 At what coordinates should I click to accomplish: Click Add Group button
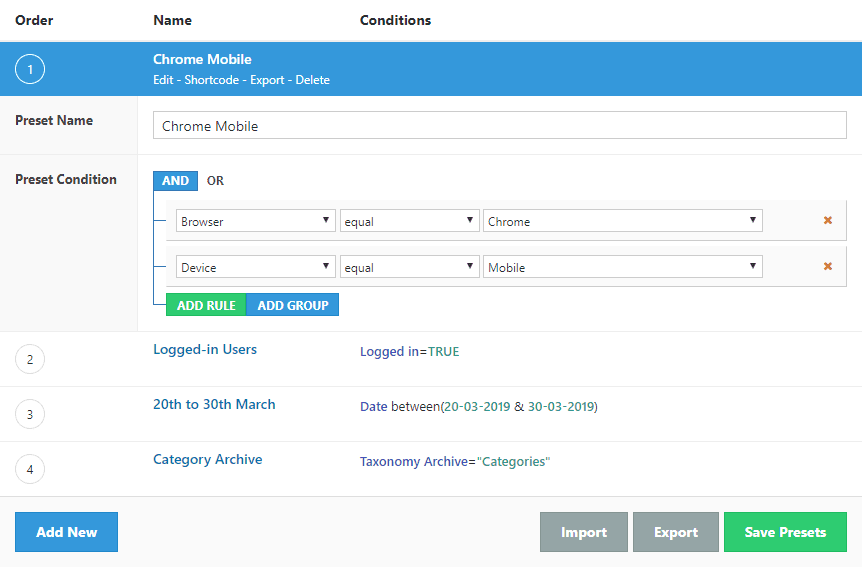[292, 305]
